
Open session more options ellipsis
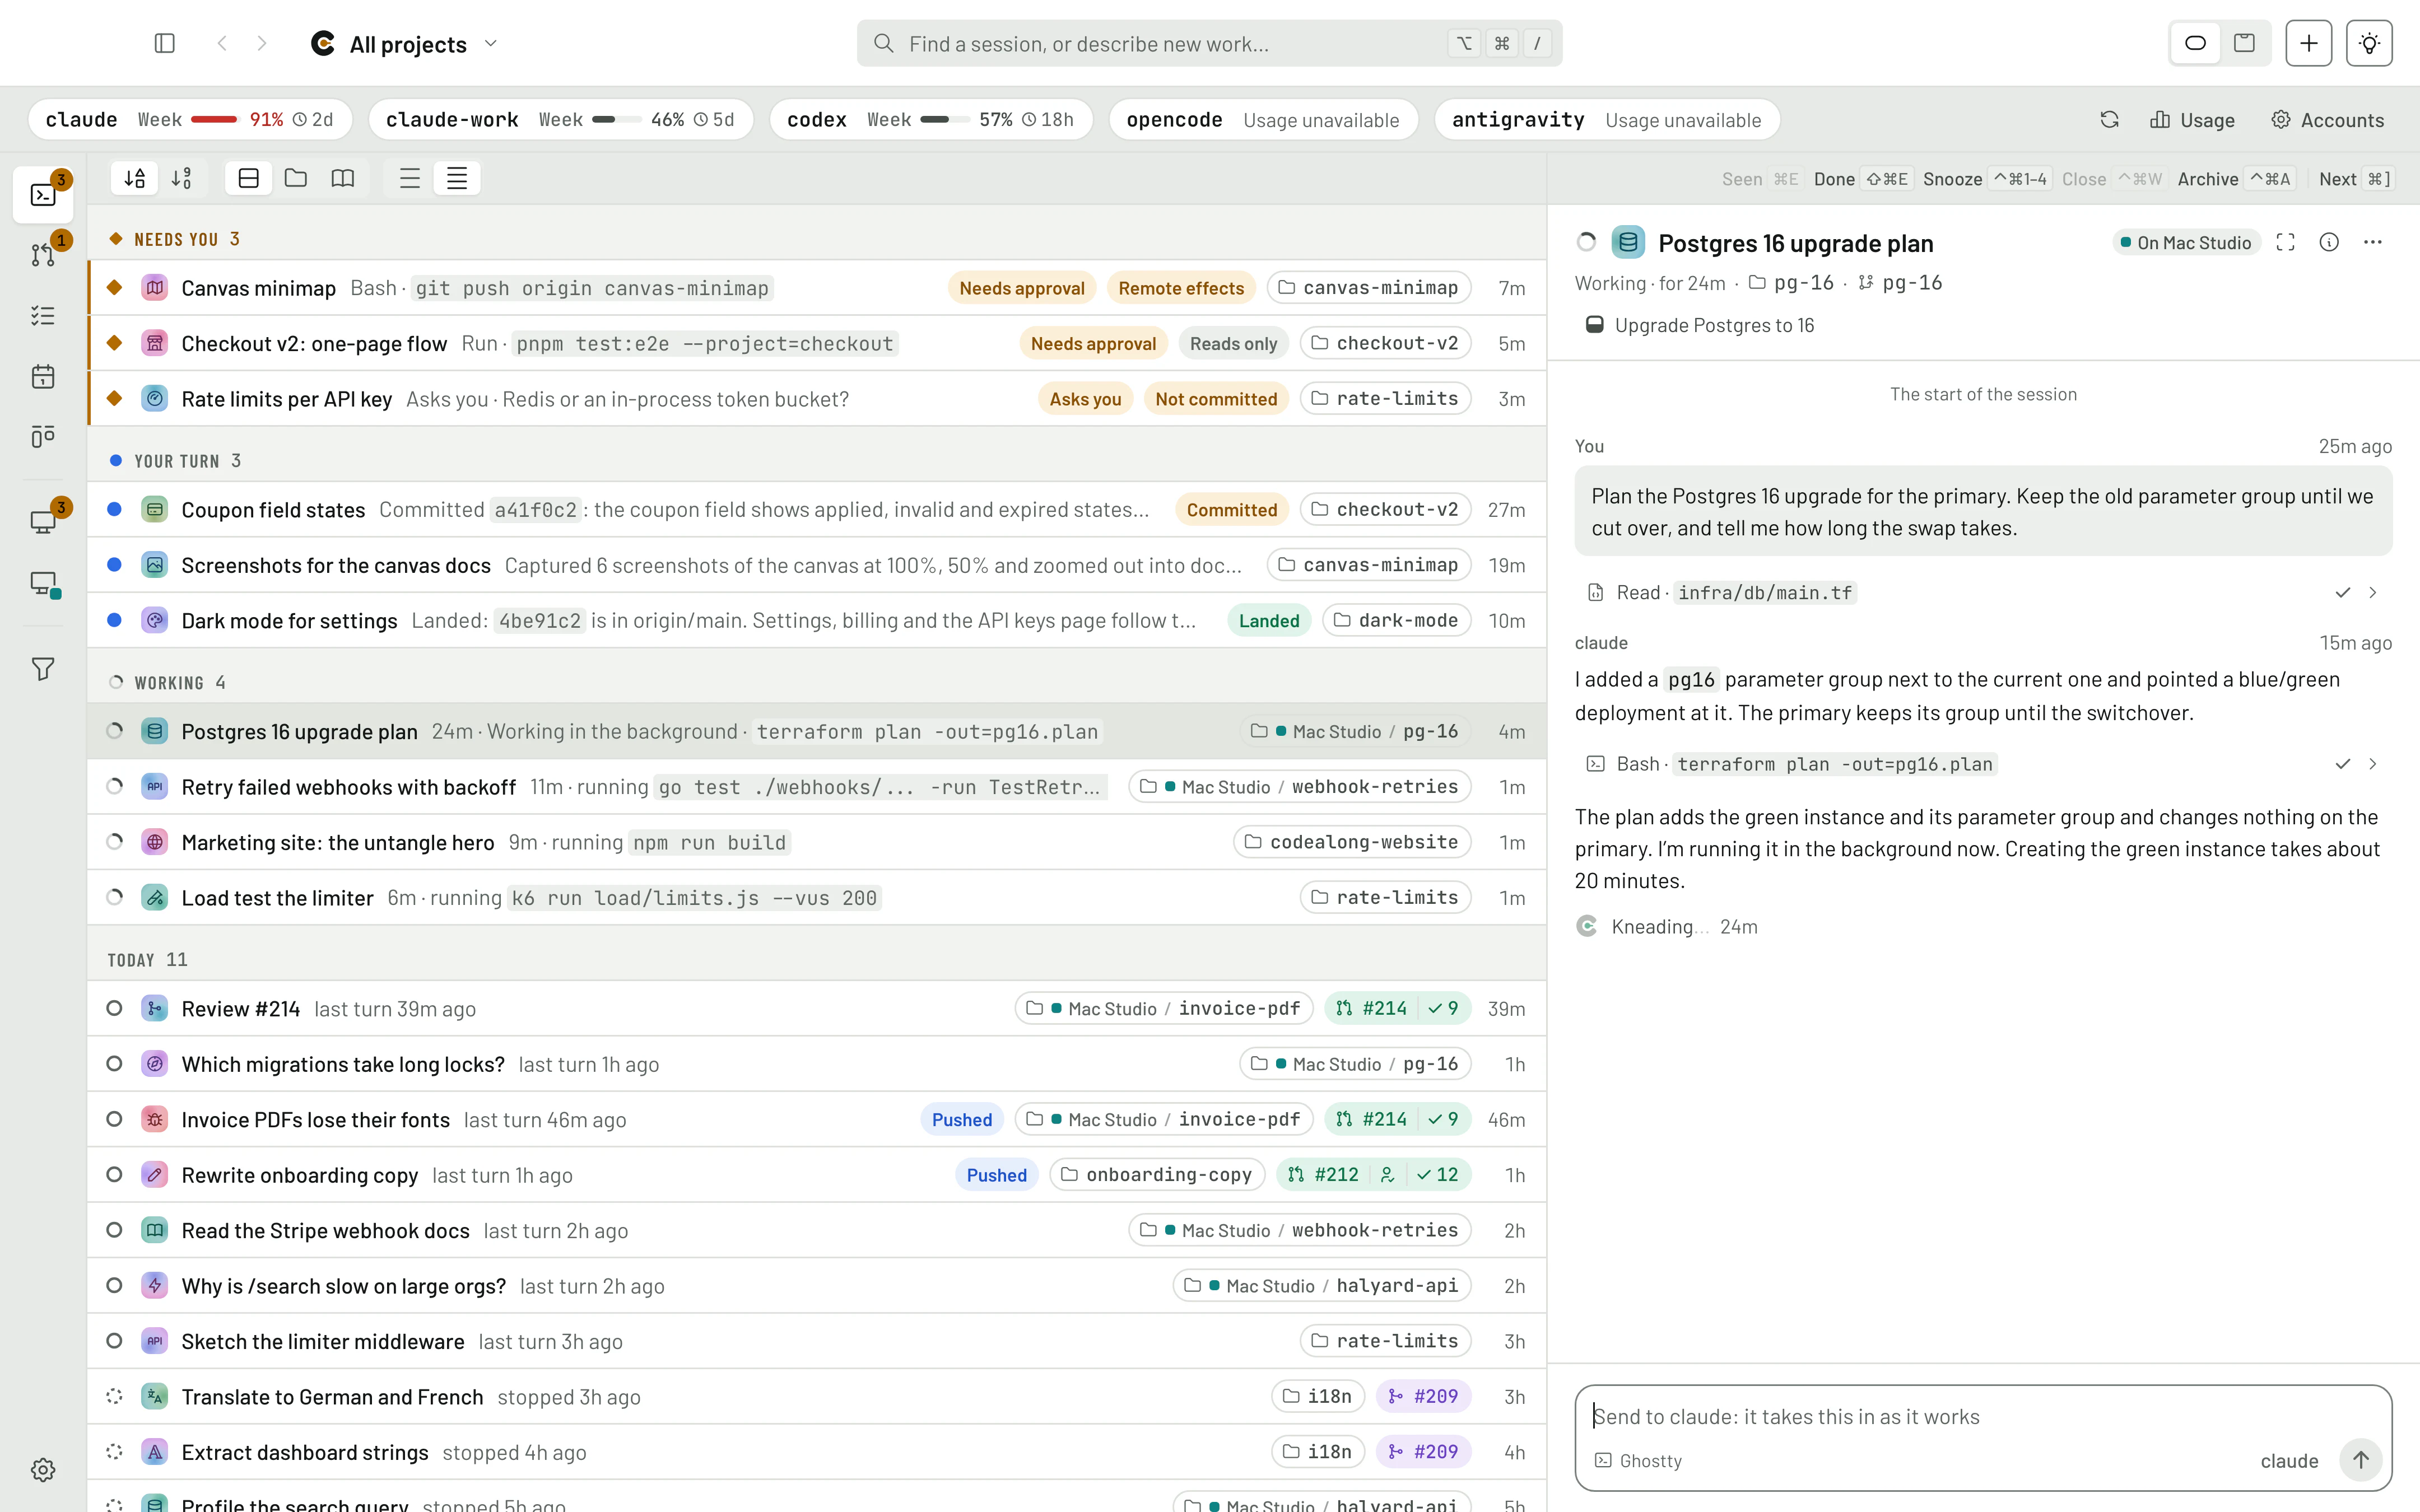(2372, 242)
